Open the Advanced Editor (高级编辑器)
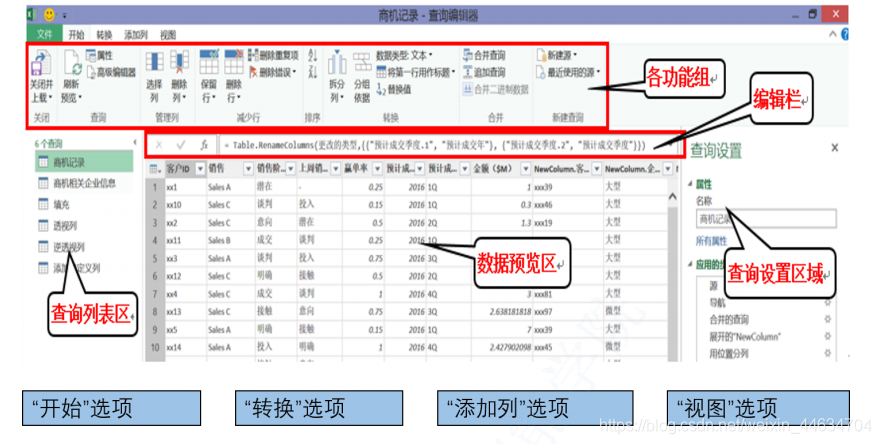The height and width of the screenshot is (444, 881). tap(111, 72)
